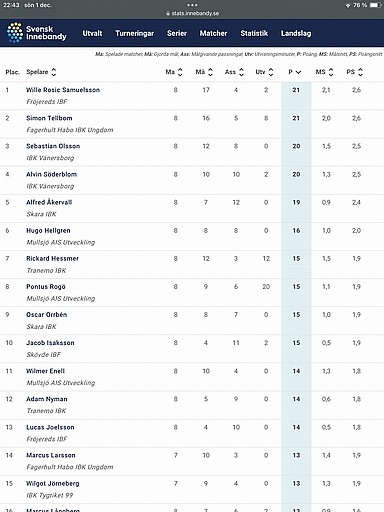Open player Wille Rosie Samuelsson
Viewport: 384px width, 512px height.
(63, 90)
